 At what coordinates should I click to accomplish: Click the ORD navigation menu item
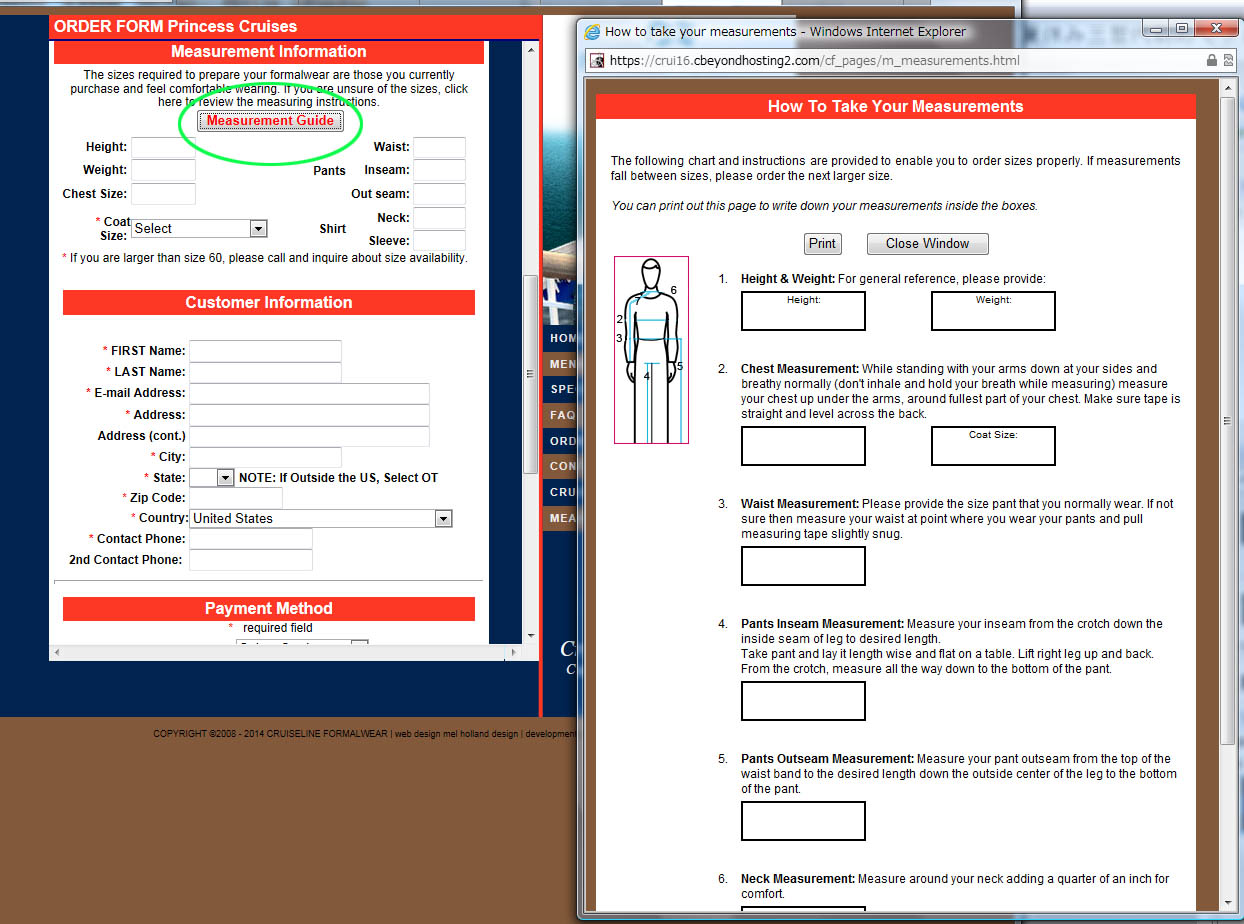(561, 441)
